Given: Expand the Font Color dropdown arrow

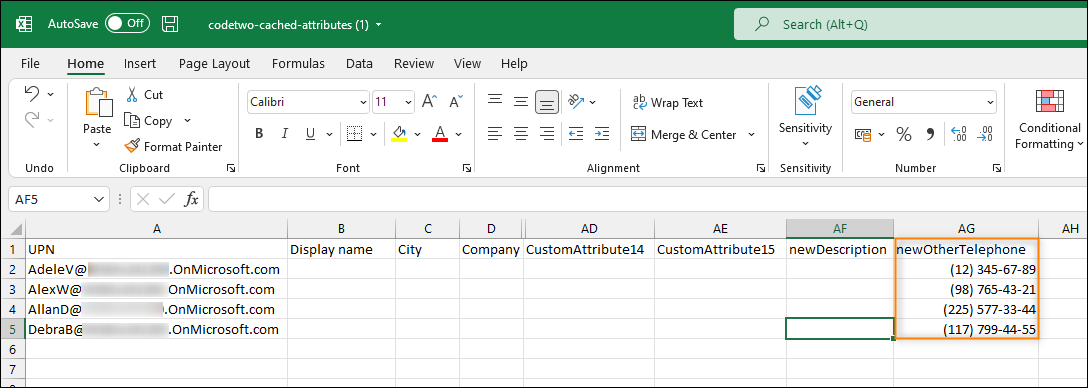Looking at the screenshot, I should pyautogui.click(x=459, y=134).
